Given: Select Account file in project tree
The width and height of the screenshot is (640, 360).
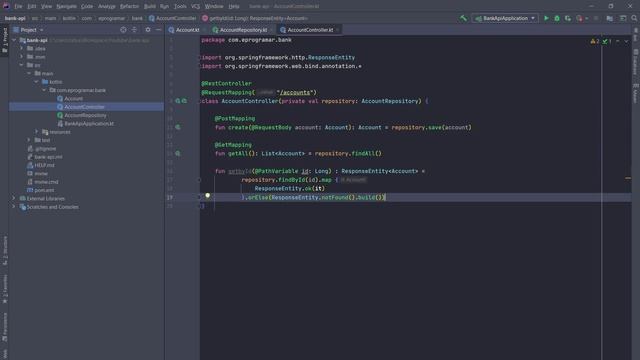Looking at the screenshot, I should 73,98.
